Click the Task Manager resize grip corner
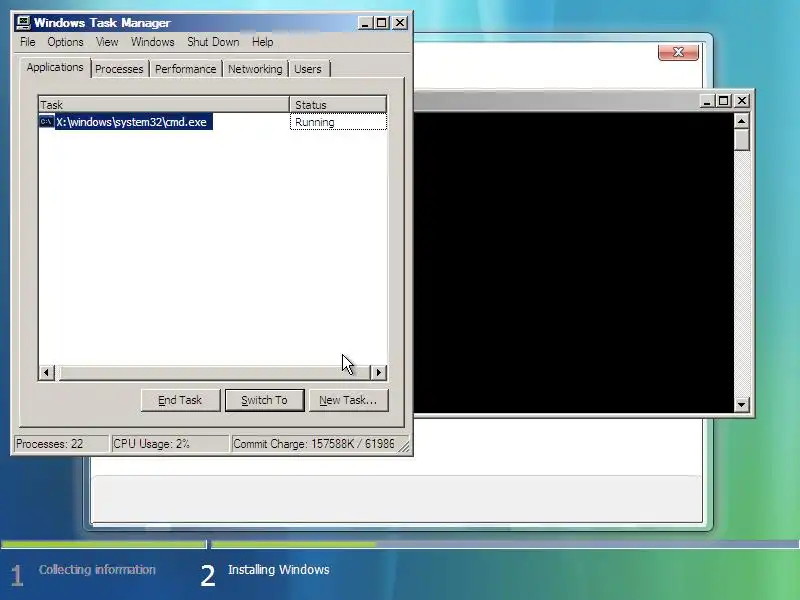 [x=404, y=447]
